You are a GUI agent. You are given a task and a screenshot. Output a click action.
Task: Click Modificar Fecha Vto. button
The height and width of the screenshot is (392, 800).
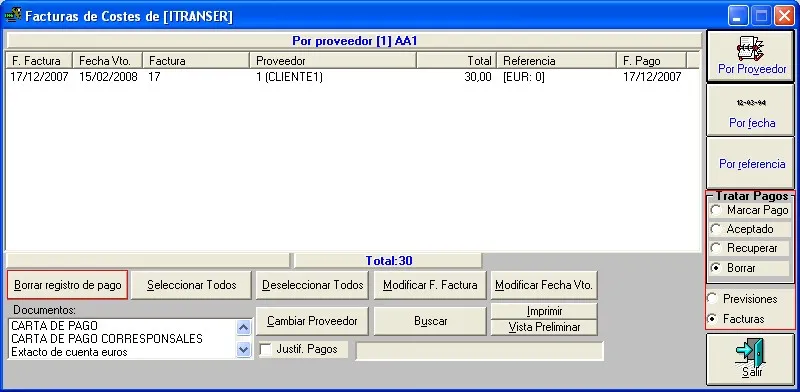pyautogui.click(x=544, y=285)
